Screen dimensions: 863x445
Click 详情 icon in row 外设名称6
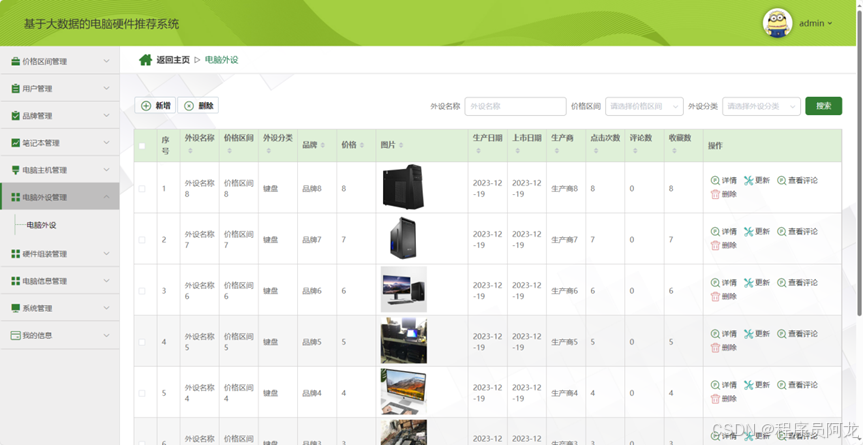click(x=715, y=283)
